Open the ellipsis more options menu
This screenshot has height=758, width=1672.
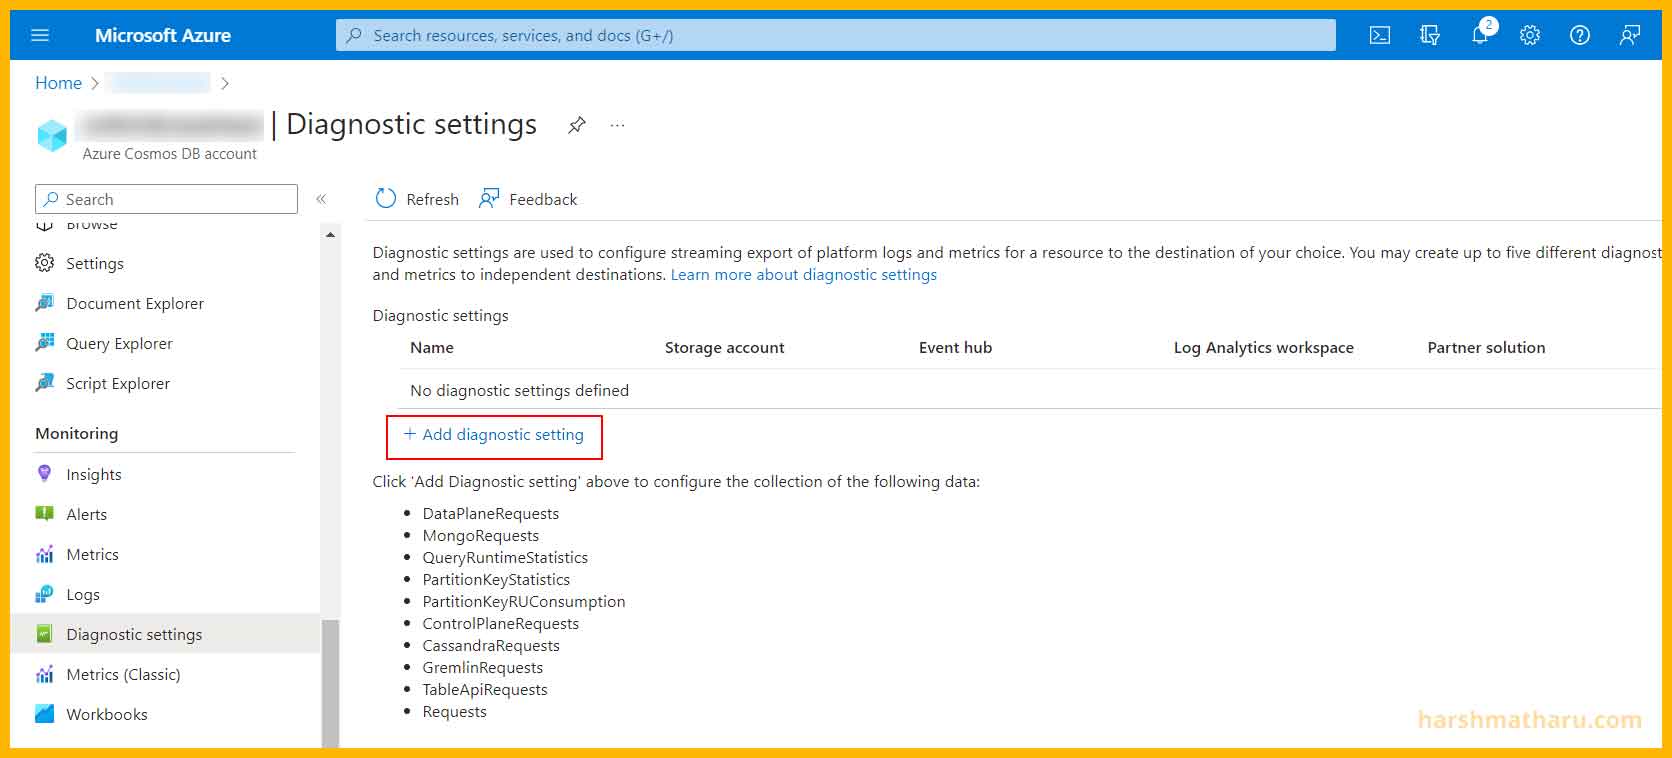coord(618,125)
